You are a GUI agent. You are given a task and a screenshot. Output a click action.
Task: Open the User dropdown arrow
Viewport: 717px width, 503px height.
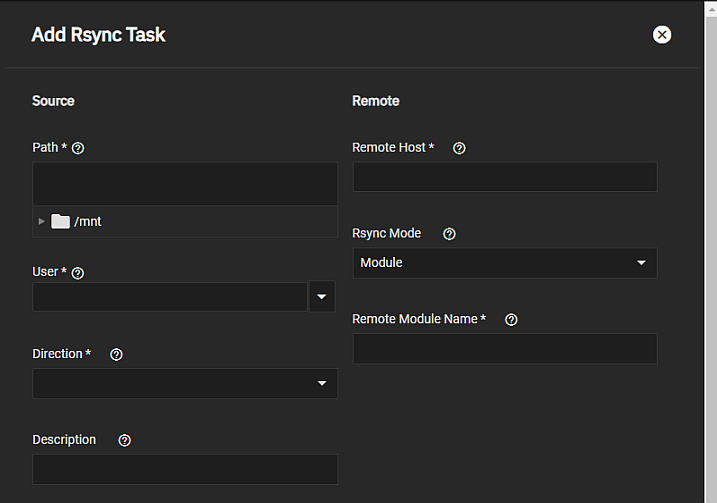[322, 297]
